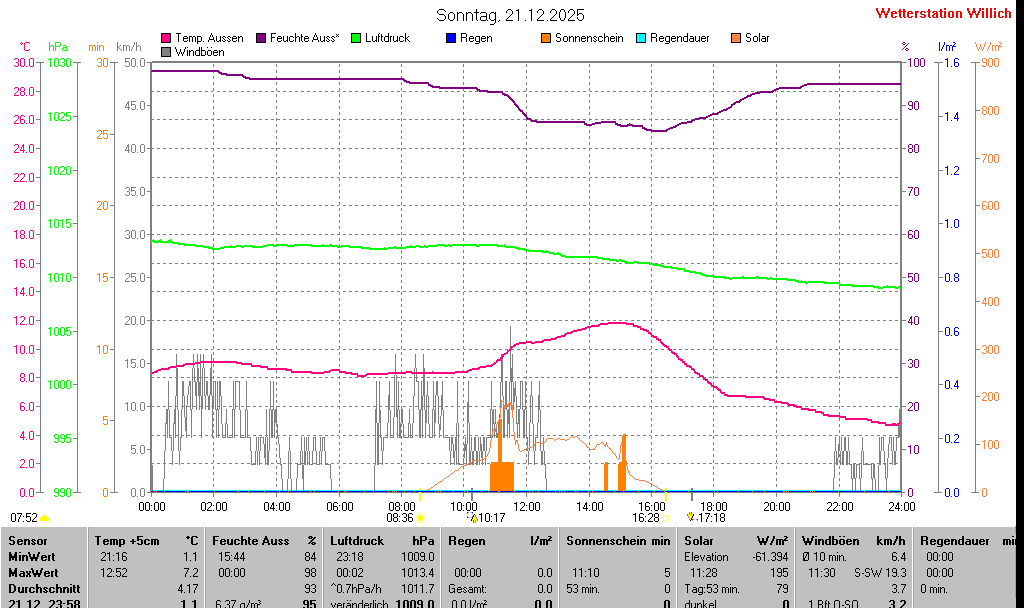Click the sun icon beside 07:52

click(x=45, y=518)
